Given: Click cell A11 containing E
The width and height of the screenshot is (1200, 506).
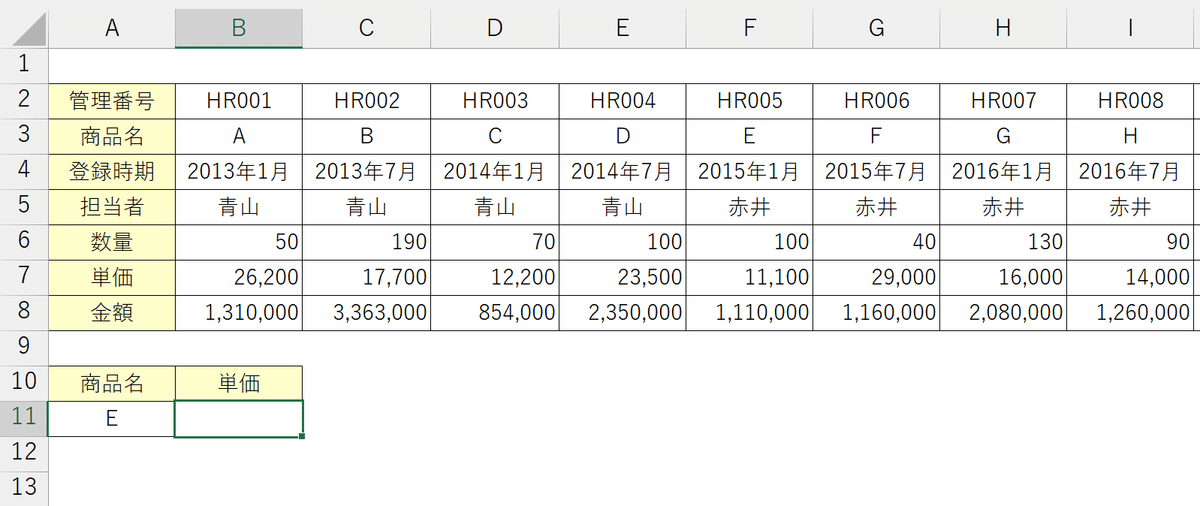Looking at the screenshot, I should tap(112, 418).
